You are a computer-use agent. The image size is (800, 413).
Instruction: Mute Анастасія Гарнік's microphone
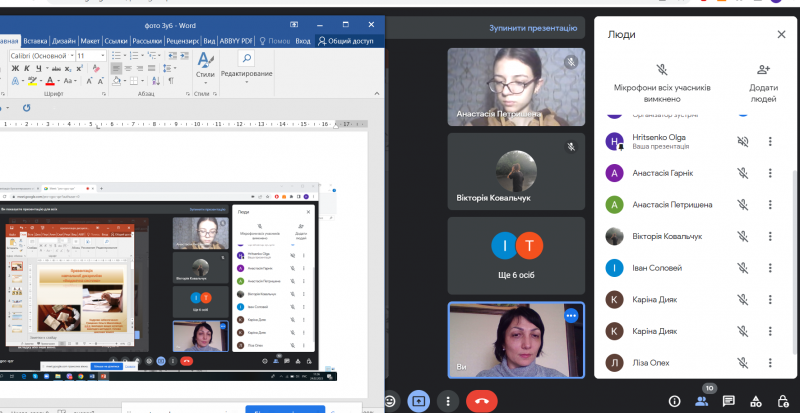[742, 174]
